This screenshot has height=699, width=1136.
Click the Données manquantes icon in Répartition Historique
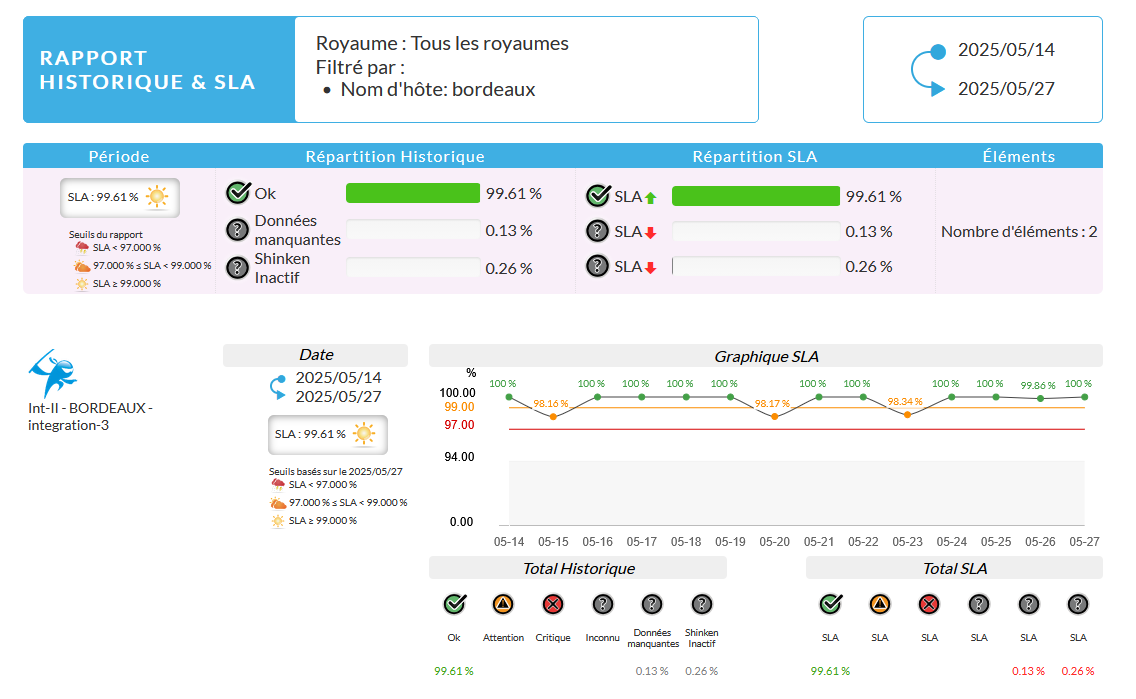(x=237, y=230)
